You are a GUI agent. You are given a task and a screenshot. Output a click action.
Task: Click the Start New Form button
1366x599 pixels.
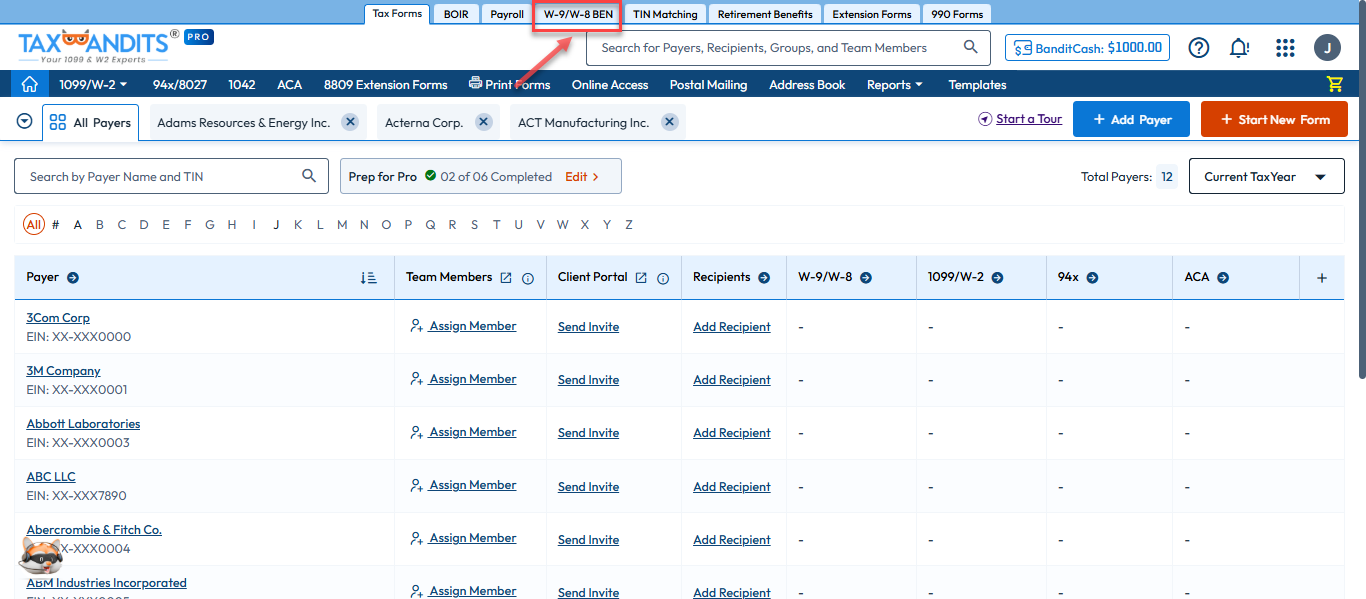tap(1274, 119)
